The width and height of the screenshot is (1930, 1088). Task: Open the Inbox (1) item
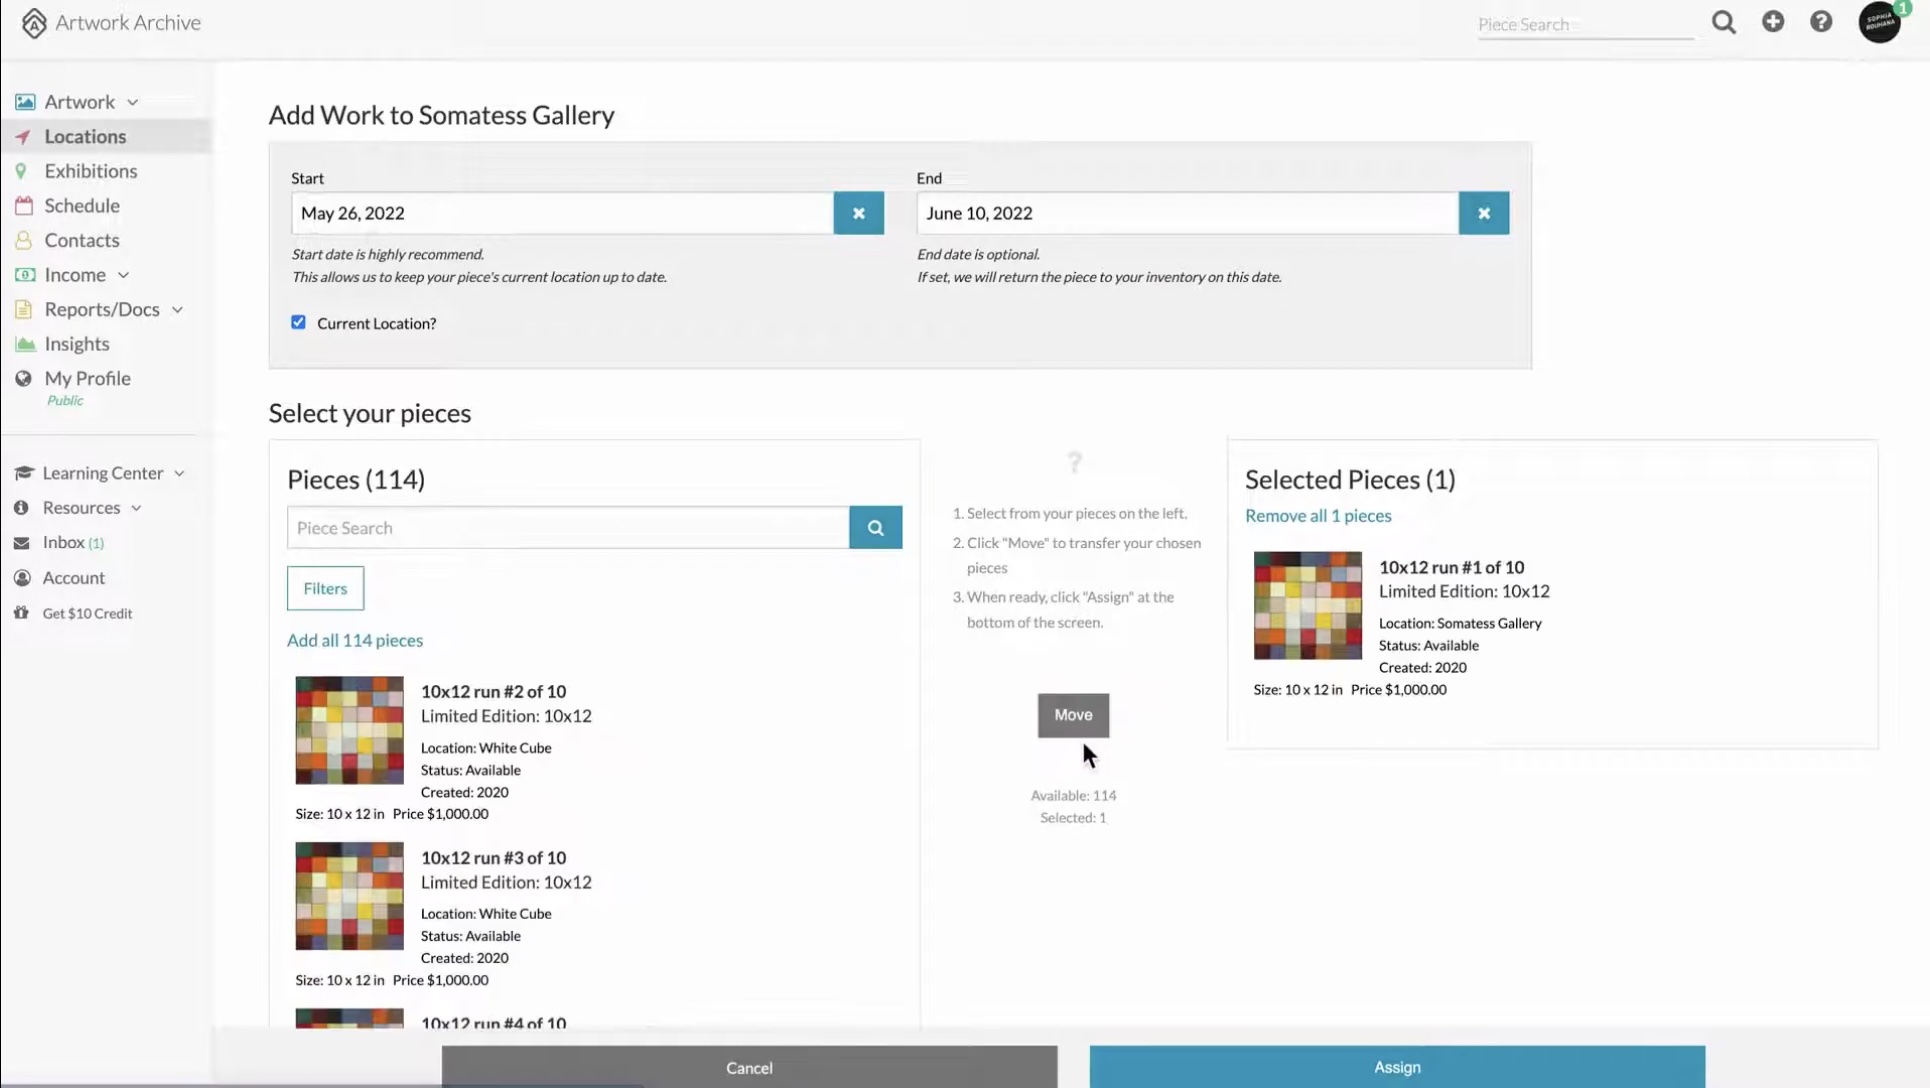pos(73,543)
